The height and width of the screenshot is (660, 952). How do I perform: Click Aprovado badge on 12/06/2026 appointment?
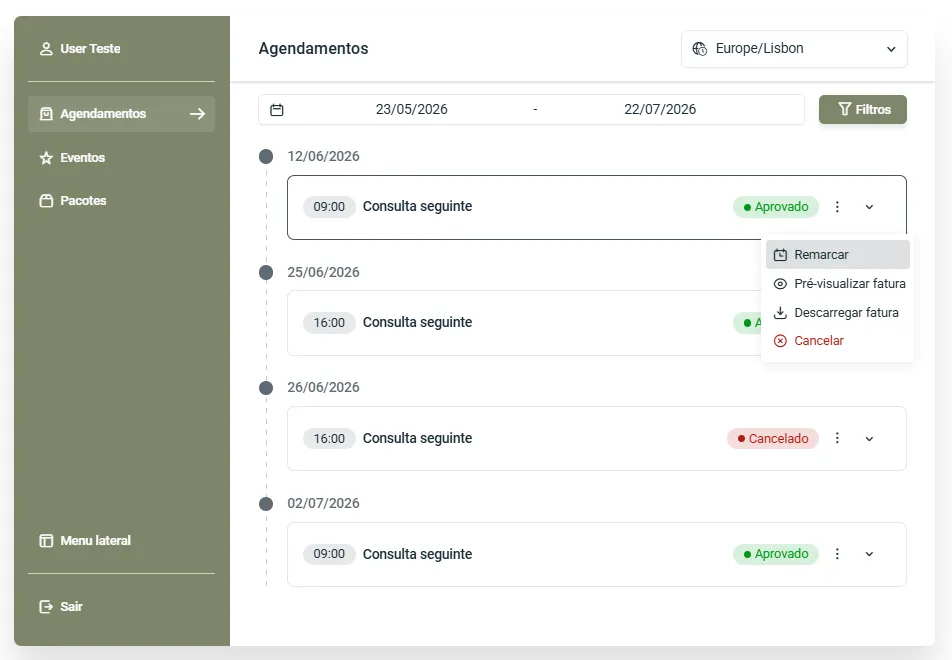tap(776, 207)
